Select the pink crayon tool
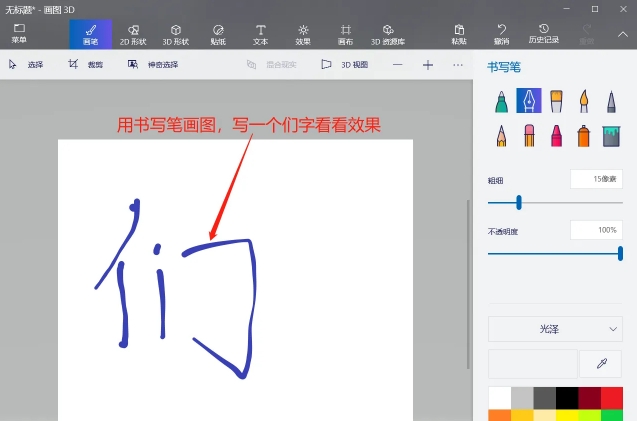Image resolution: width=637 pixels, height=421 pixels. coord(556,135)
